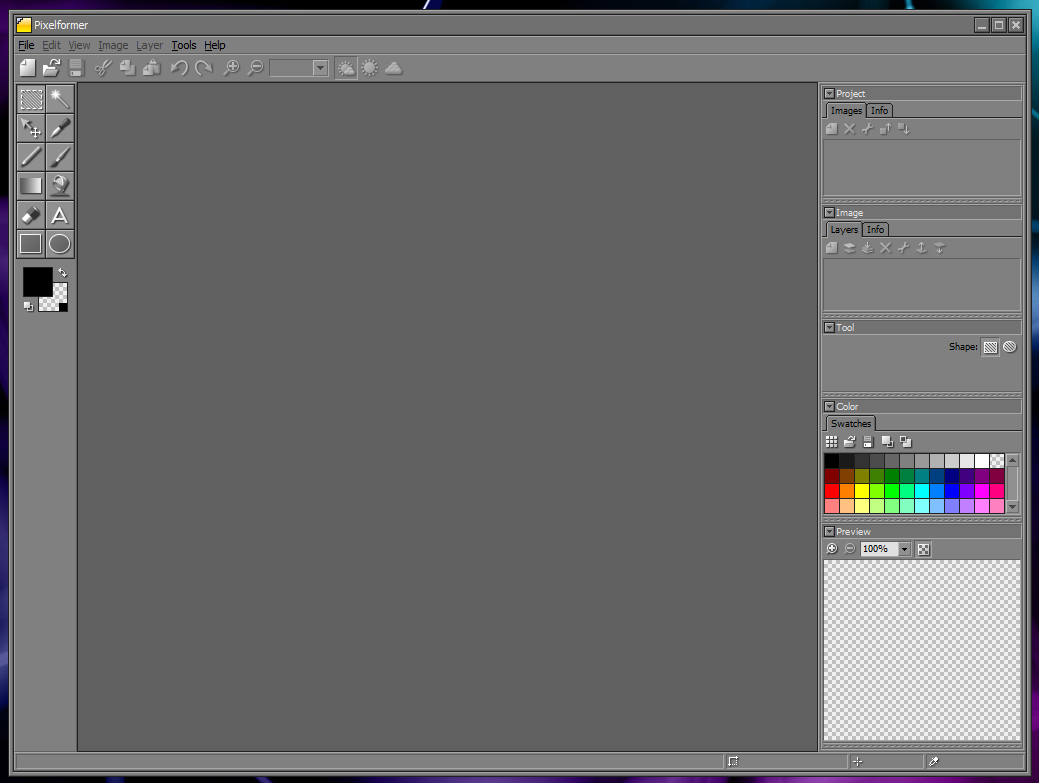Image resolution: width=1039 pixels, height=783 pixels.
Task: Collapse the Color panel
Action: [829, 407]
